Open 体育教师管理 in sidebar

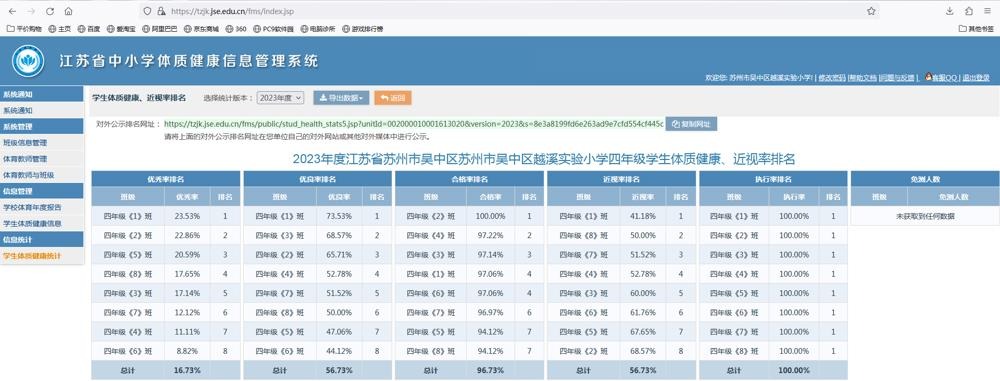point(41,158)
